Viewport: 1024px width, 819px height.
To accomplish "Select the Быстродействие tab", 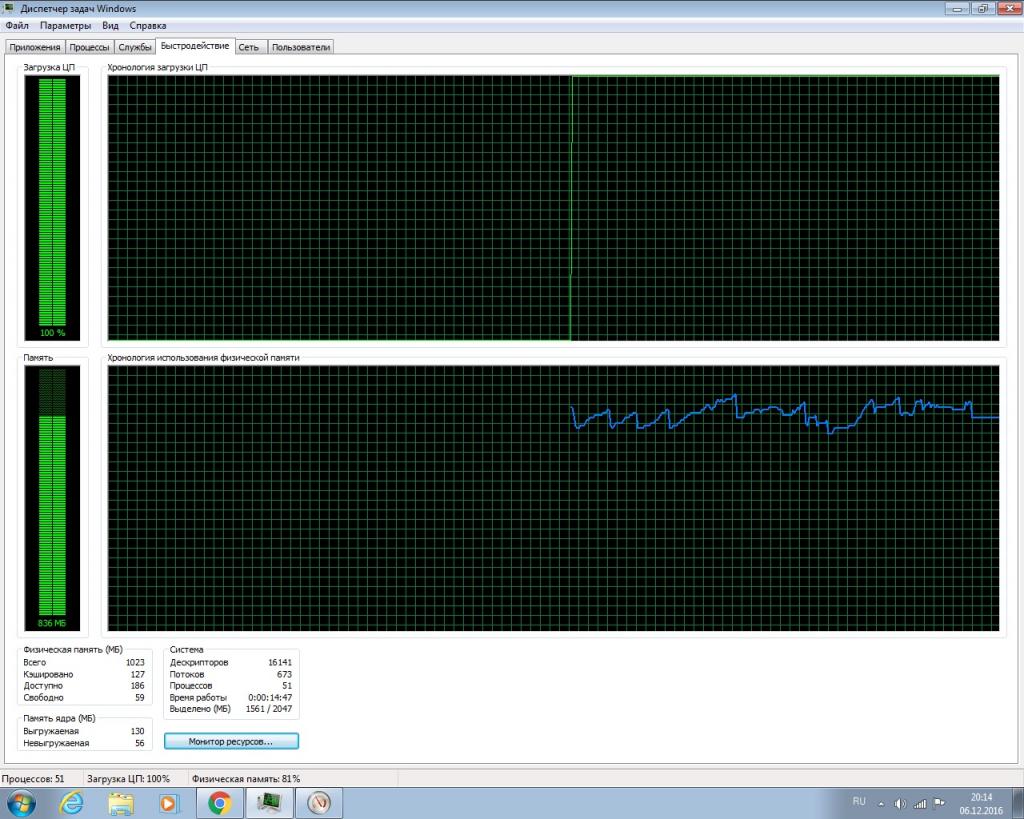I will (x=195, y=46).
